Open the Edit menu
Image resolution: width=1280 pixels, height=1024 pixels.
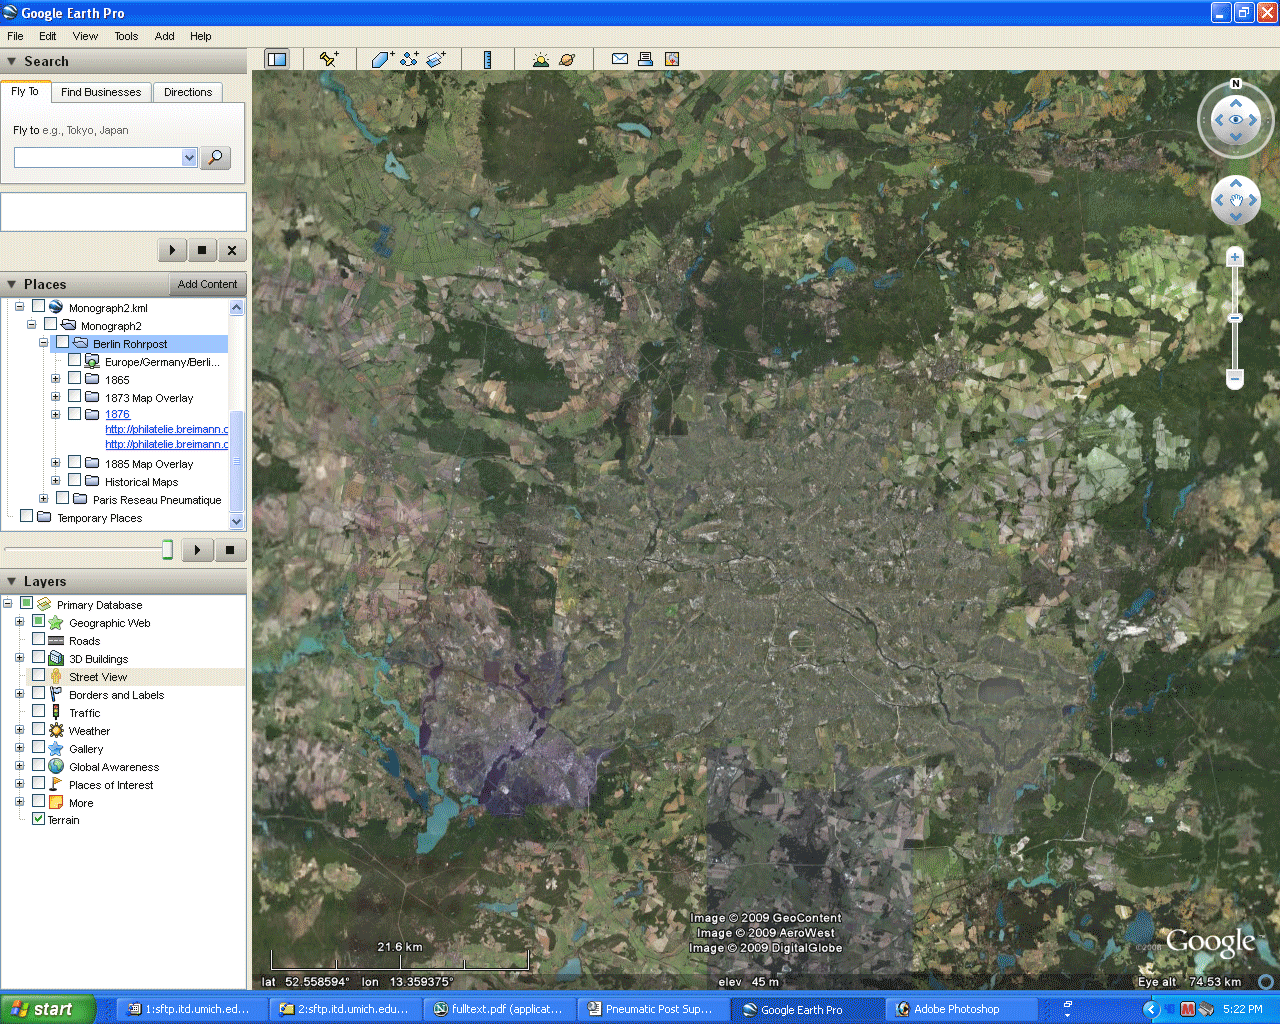pos(48,36)
